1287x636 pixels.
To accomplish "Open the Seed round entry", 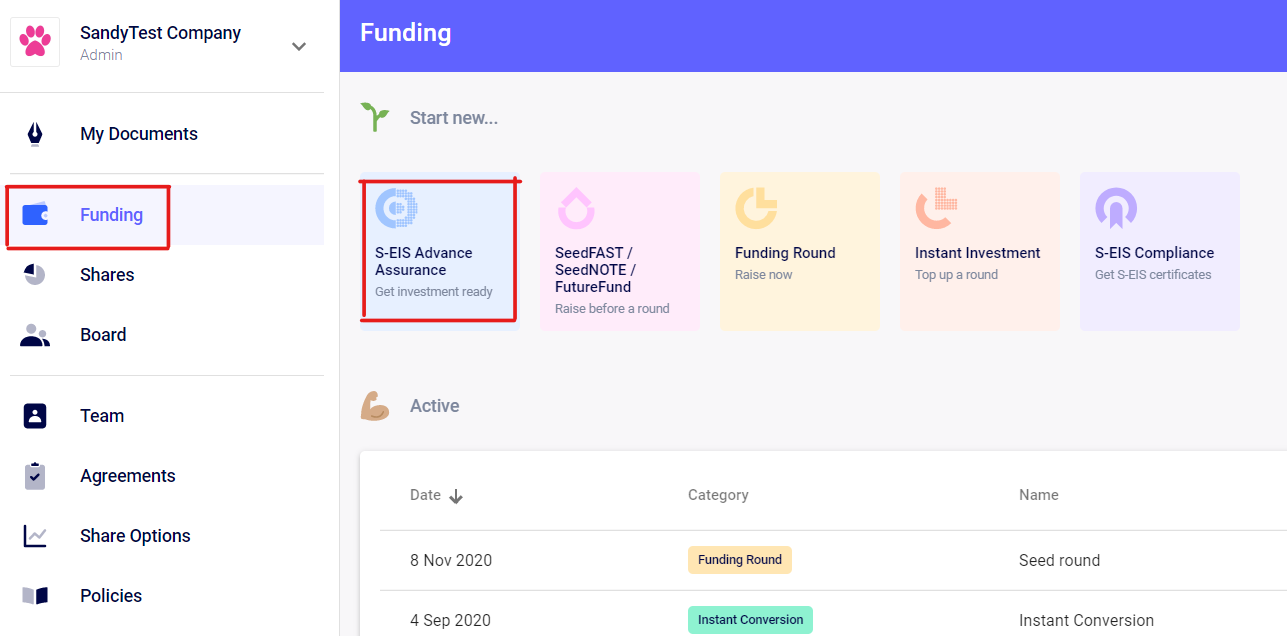I will coord(1059,560).
